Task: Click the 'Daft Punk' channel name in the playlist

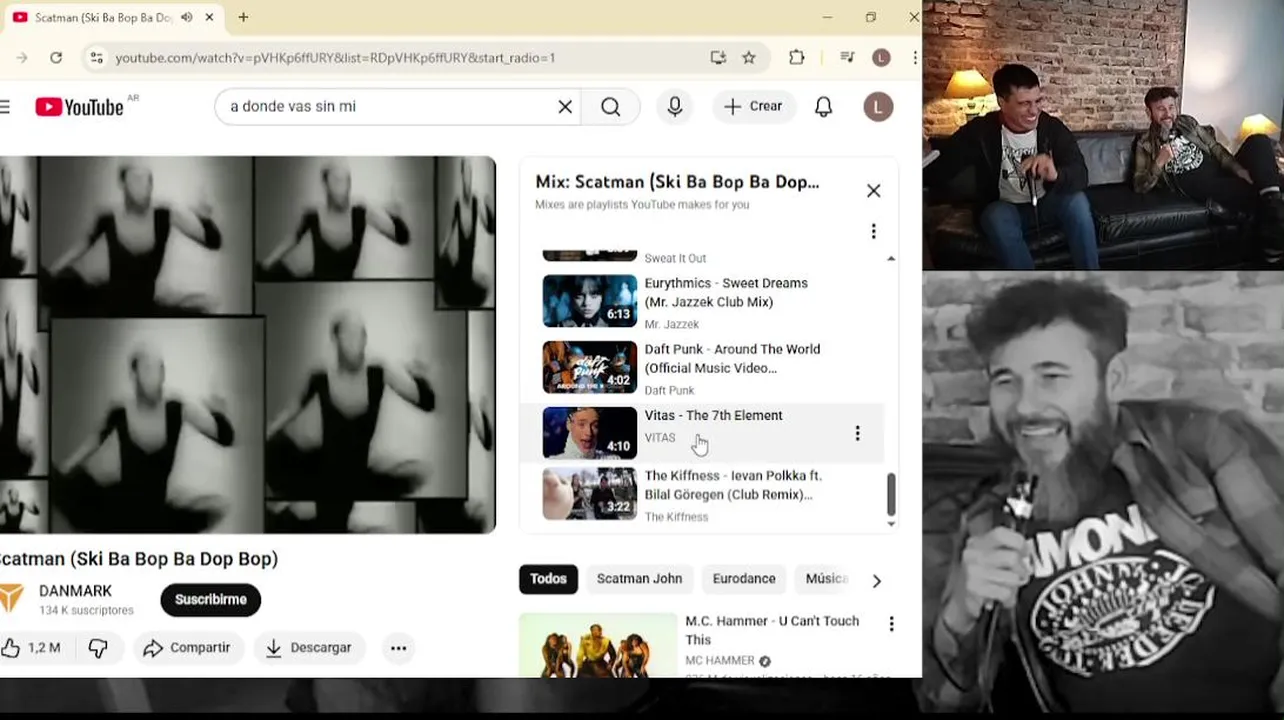Action: pyautogui.click(x=669, y=390)
